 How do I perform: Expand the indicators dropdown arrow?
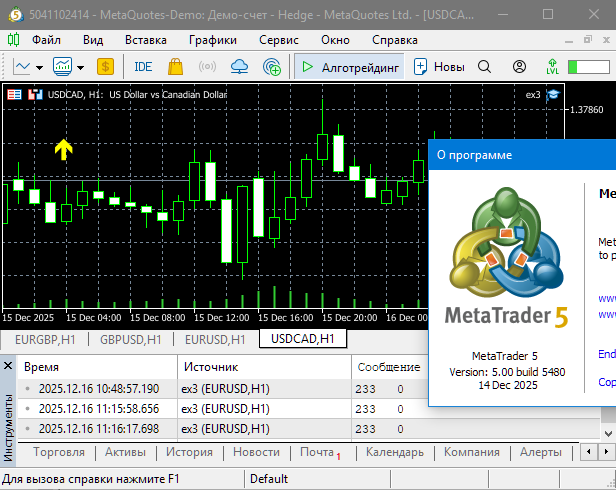[81, 68]
